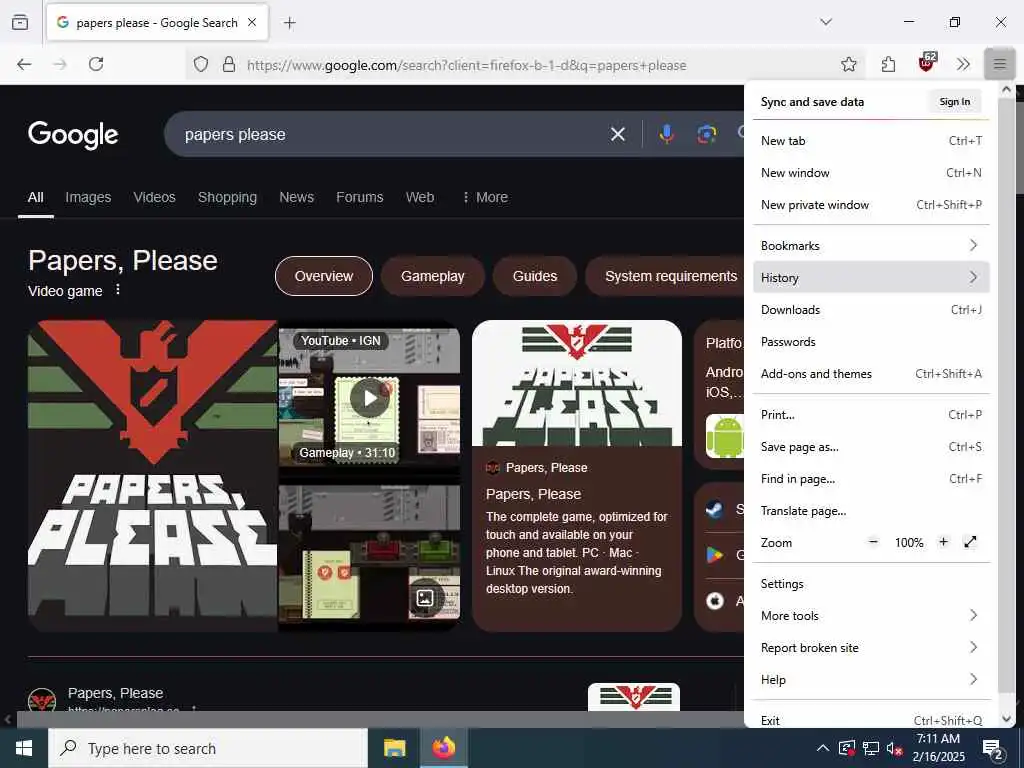Image resolution: width=1024 pixels, height=768 pixels.
Task: Open a new tab with plus button
Action: [290, 23]
